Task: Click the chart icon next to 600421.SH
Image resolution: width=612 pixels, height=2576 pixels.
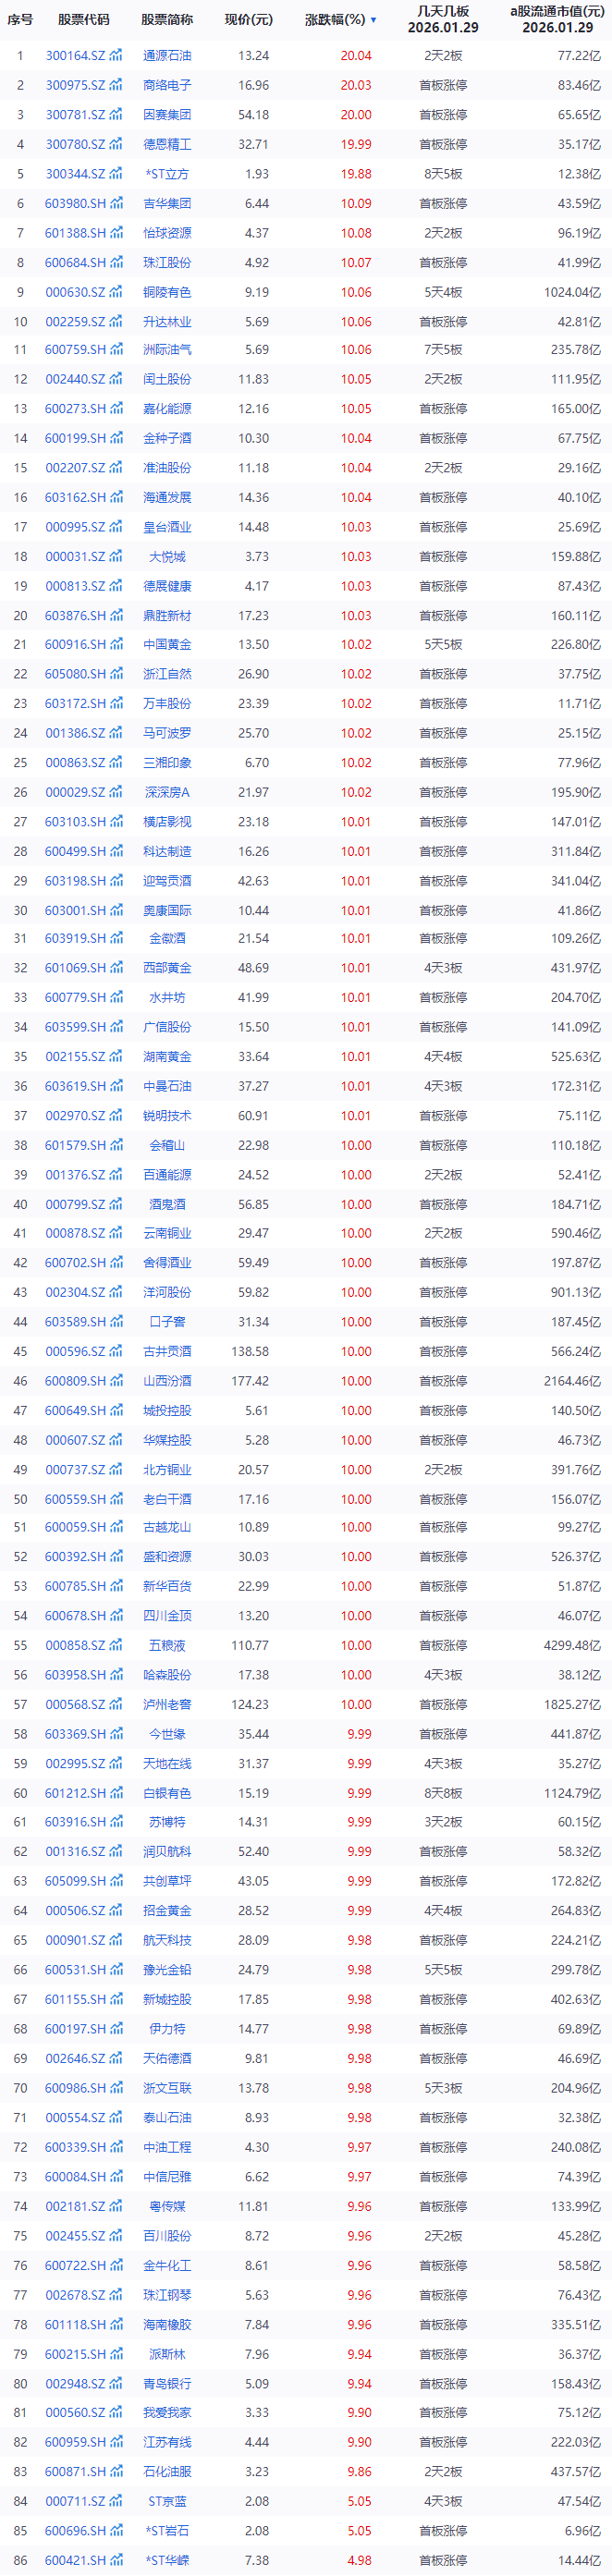Action: [117, 2560]
